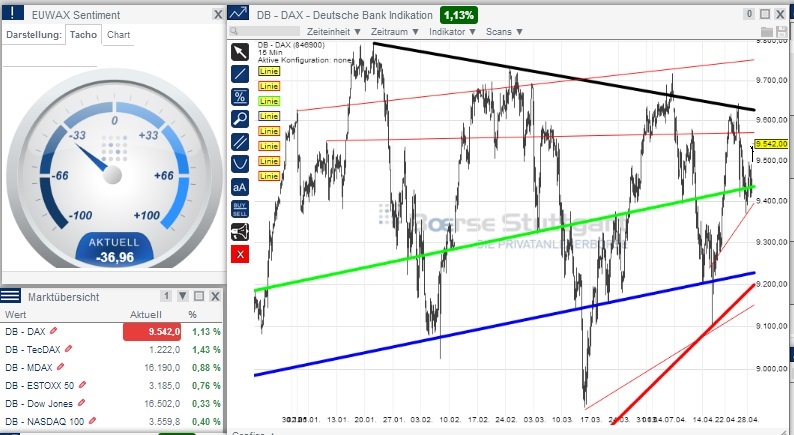Choose the curve arc drawing tool
794x435 pixels.
point(240,164)
